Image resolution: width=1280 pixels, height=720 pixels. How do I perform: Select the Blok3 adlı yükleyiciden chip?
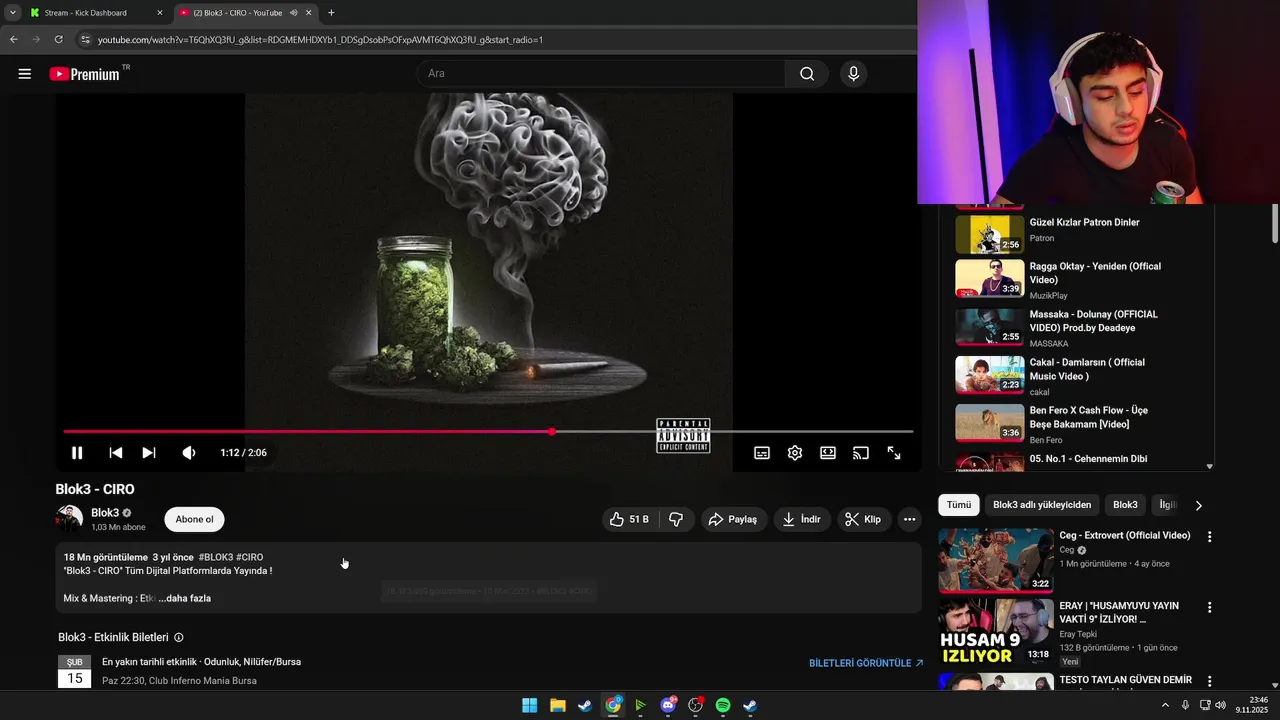click(x=1042, y=505)
